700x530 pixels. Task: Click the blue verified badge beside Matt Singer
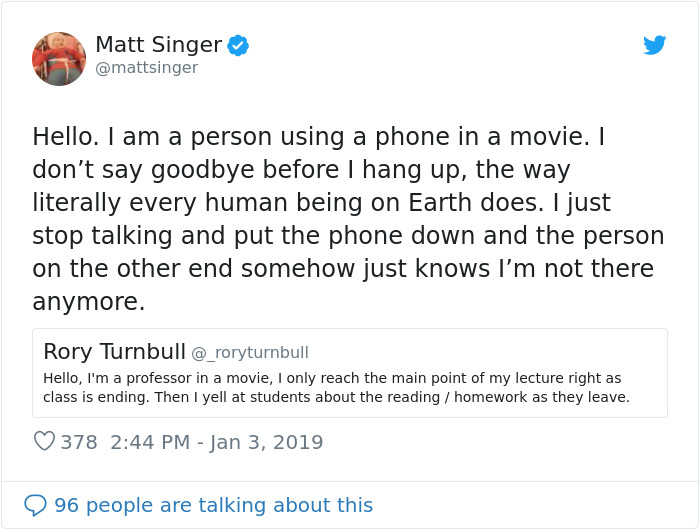point(238,45)
